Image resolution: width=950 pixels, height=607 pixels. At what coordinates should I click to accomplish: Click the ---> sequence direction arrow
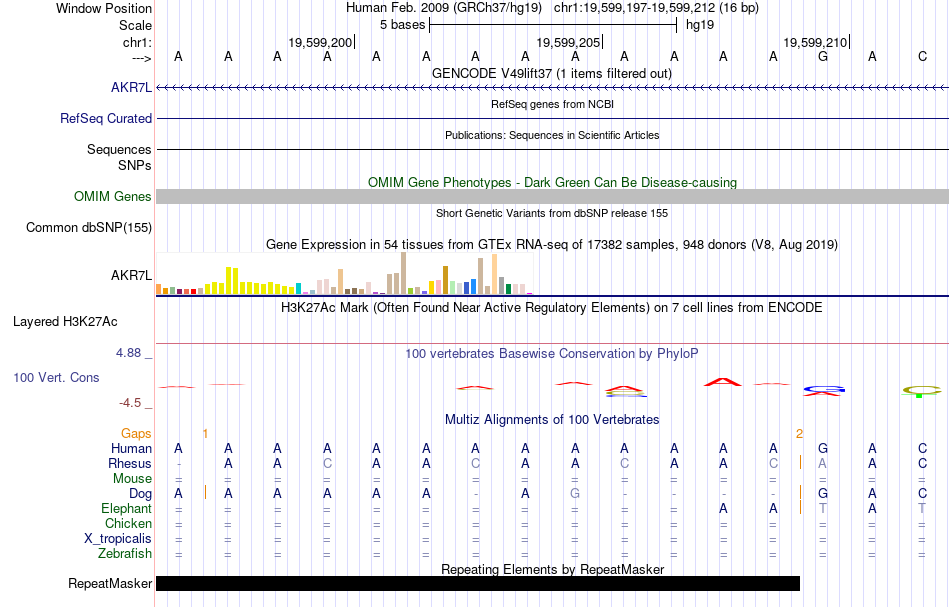tap(142, 58)
